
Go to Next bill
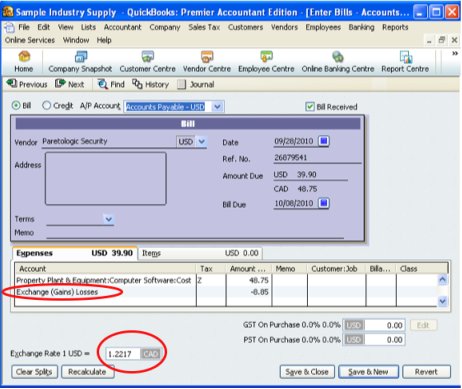70,84
